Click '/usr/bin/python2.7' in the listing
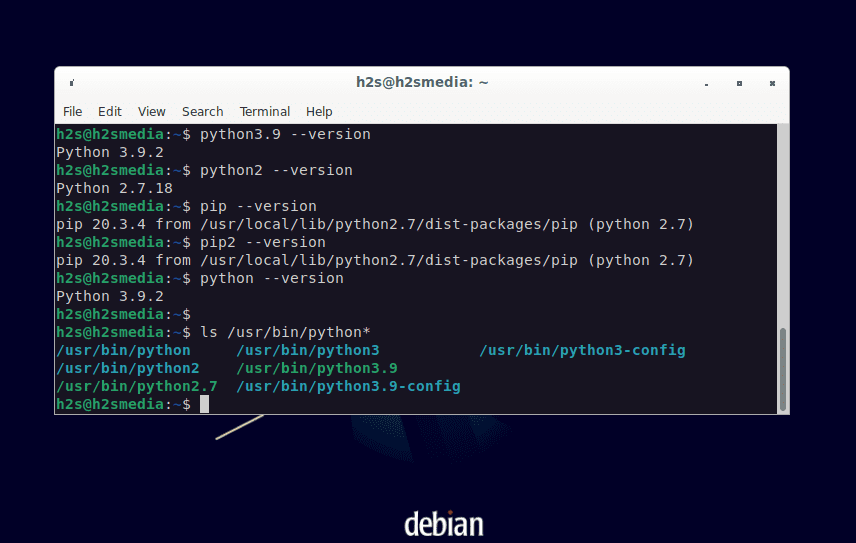856x543 pixels. 136,386
